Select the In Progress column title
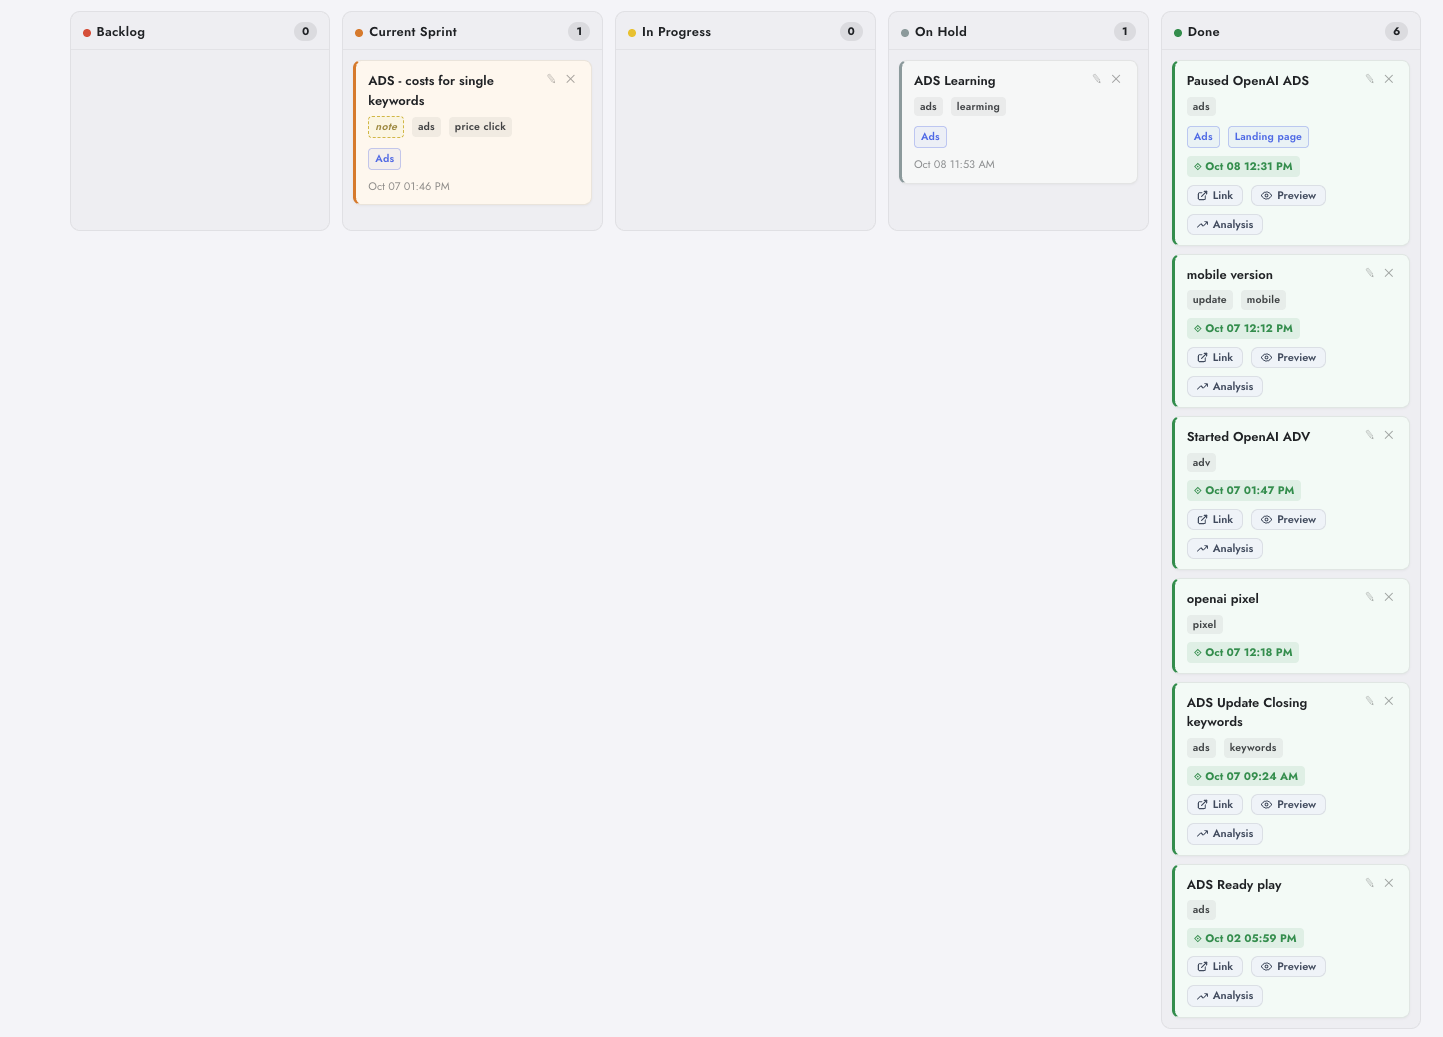 [x=676, y=32]
